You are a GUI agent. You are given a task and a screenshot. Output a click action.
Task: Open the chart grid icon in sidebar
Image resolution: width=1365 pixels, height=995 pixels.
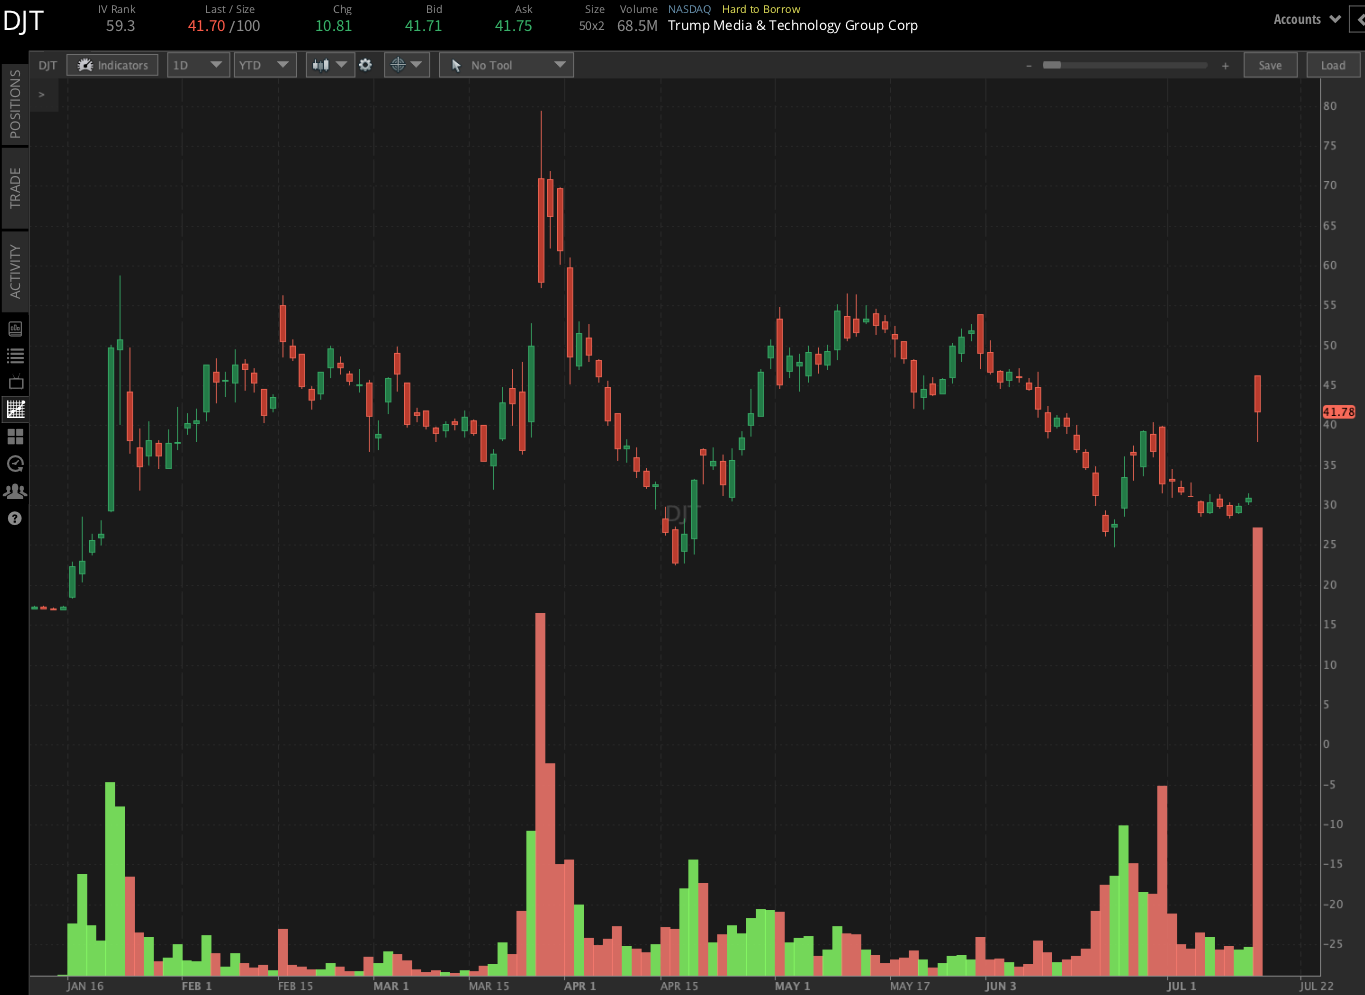click(14, 409)
